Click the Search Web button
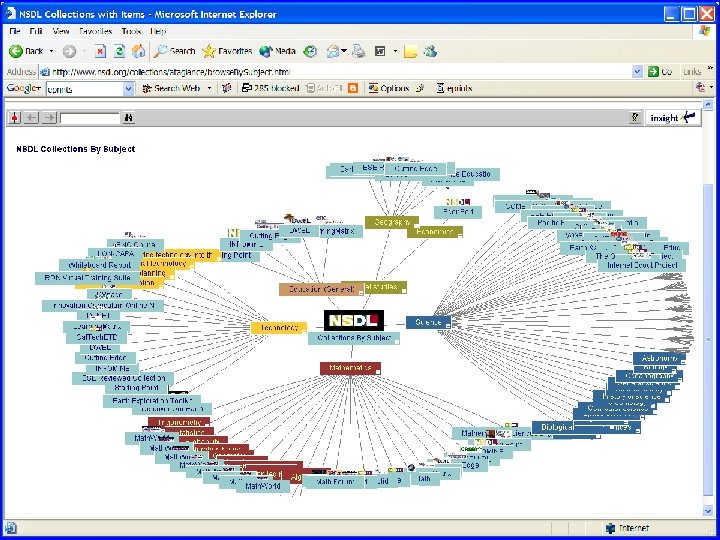Screen dimensions: 720x540 pyautogui.click(x=171, y=88)
